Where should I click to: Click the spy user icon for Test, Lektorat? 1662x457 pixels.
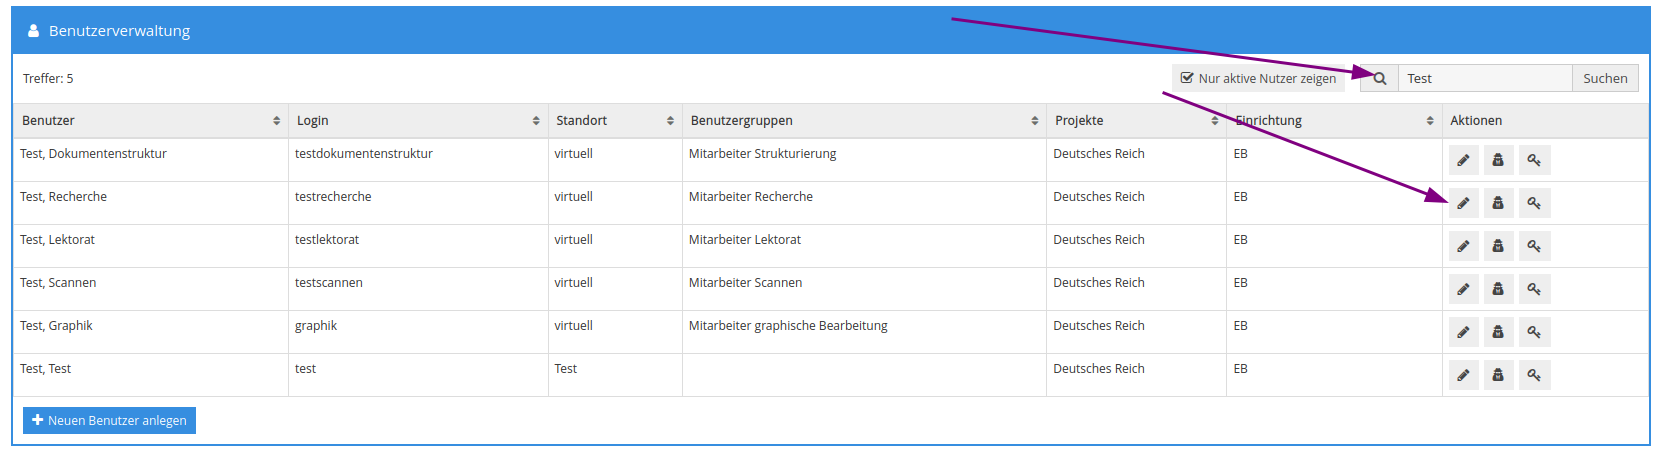(x=1498, y=246)
